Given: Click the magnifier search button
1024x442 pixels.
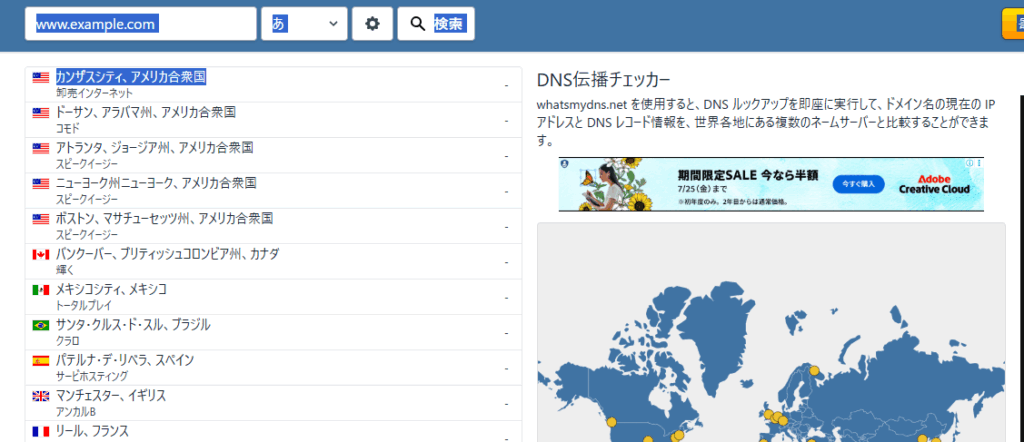Looking at the screenshot, I should (436, 24).
